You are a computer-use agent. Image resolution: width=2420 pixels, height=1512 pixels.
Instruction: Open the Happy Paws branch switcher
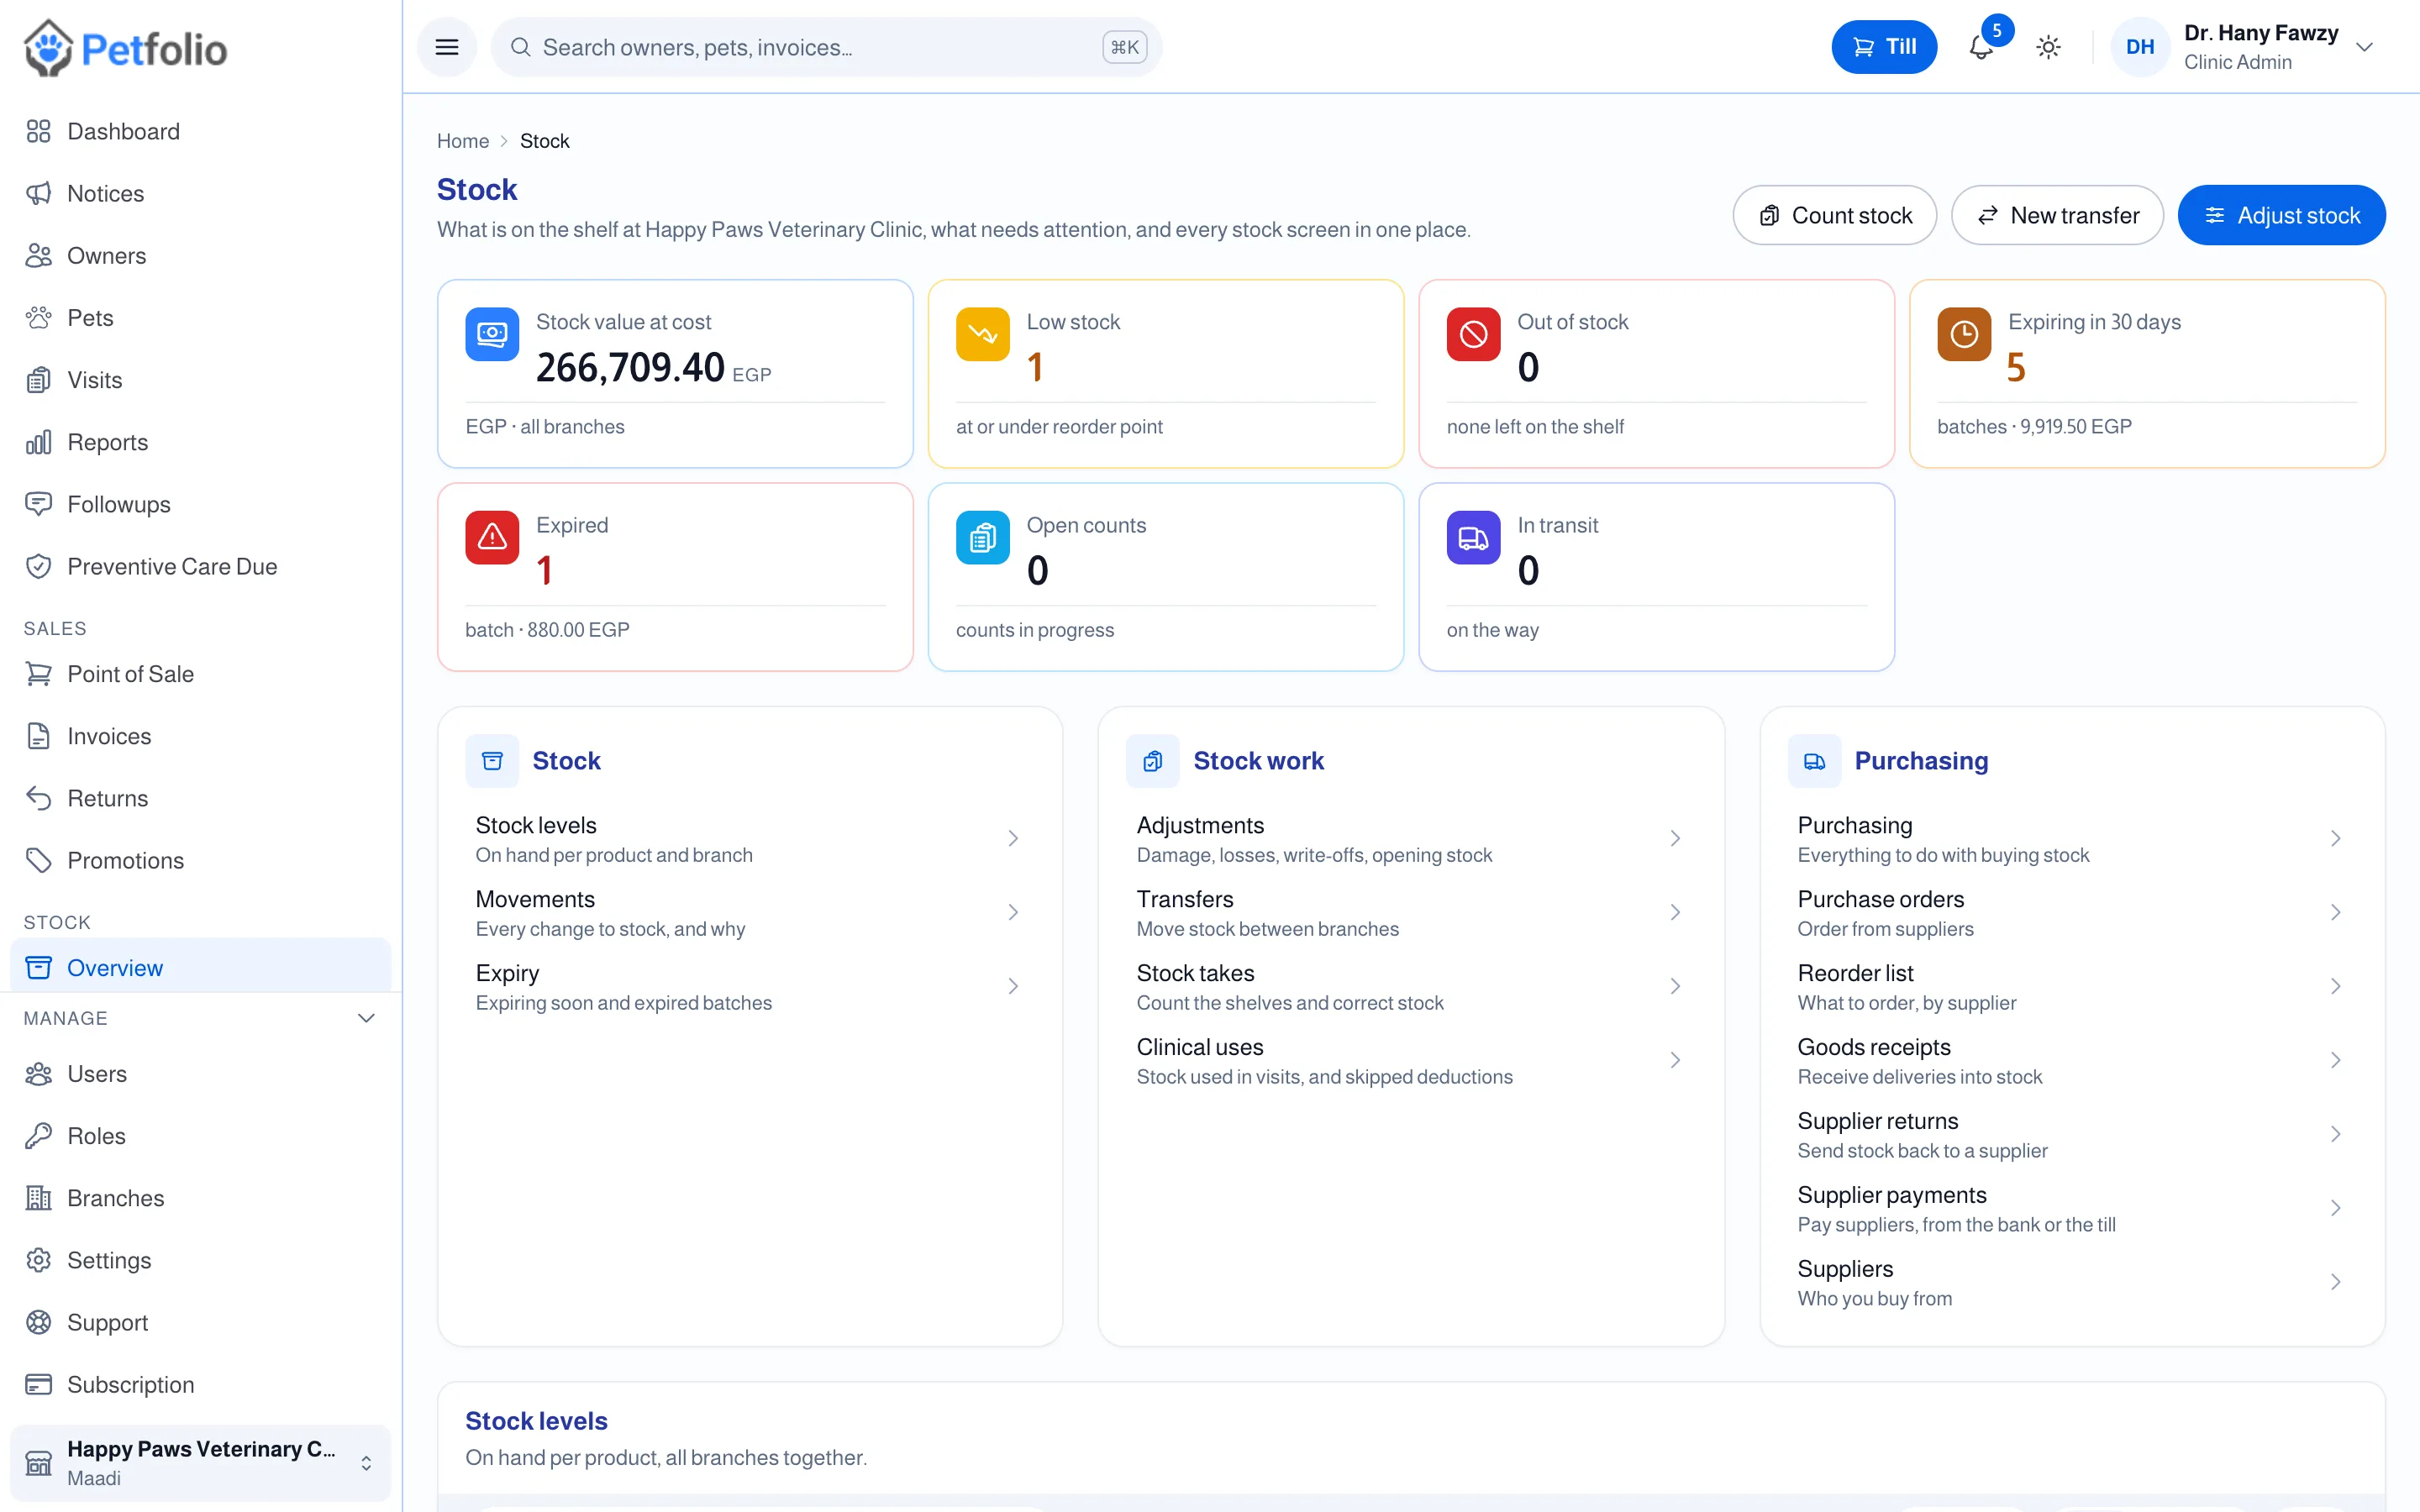[x=200, y=1463]
